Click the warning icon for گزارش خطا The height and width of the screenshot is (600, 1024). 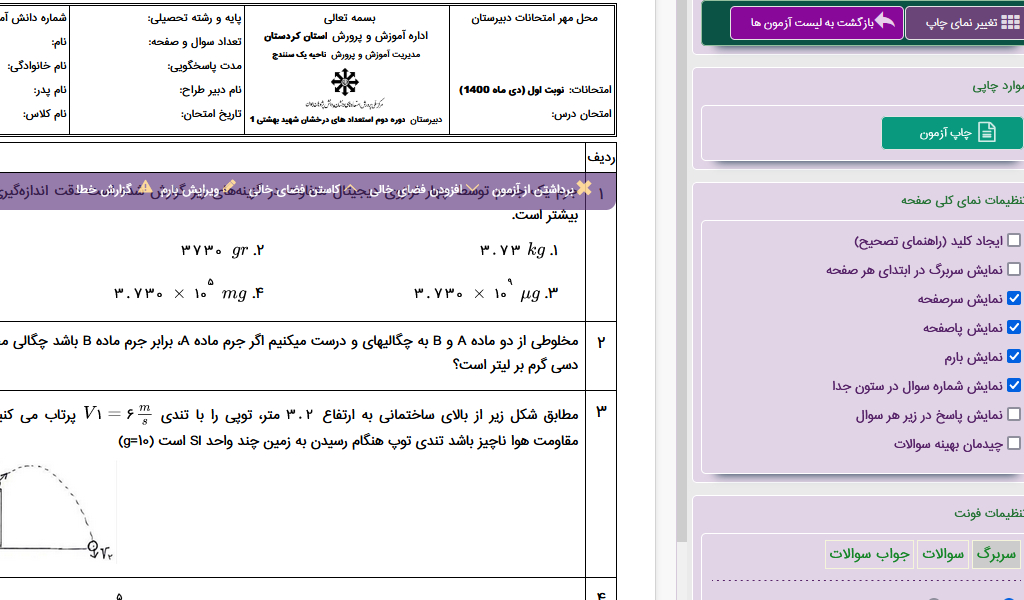click(146, 188)
